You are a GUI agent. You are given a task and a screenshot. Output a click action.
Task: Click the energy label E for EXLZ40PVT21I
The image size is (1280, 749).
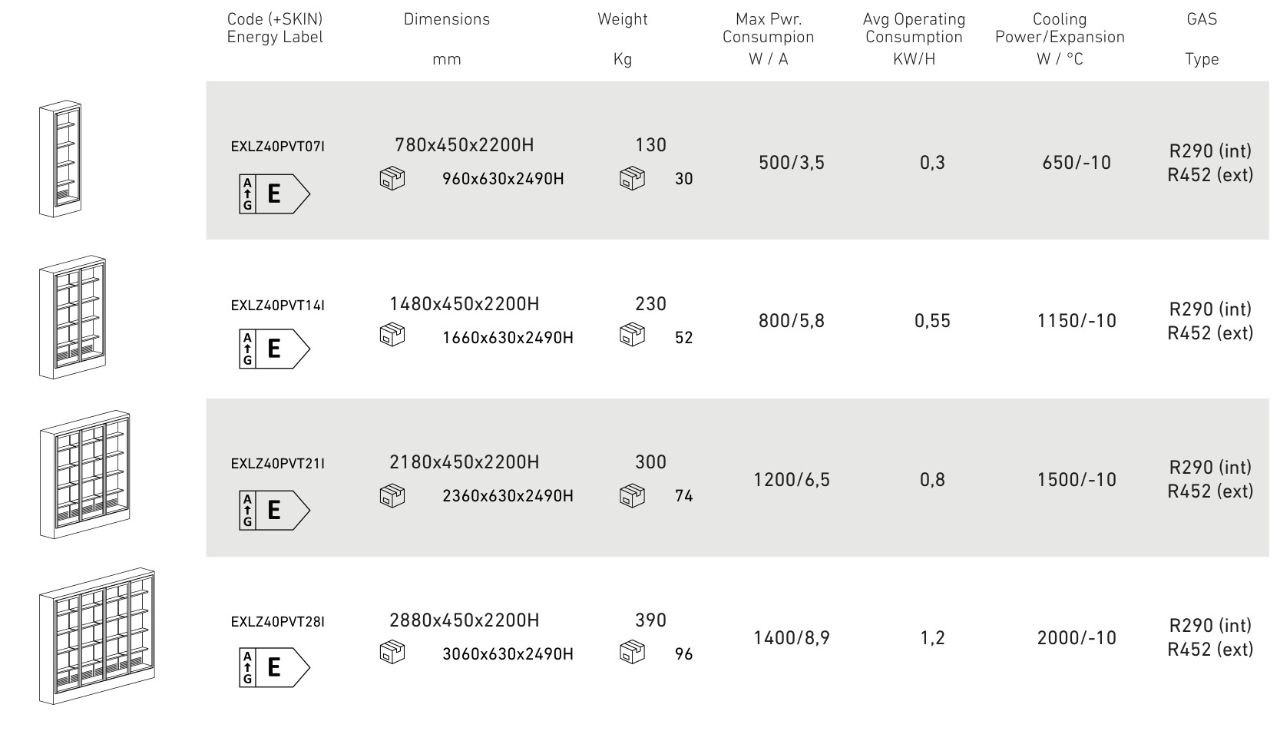(274, 510)
